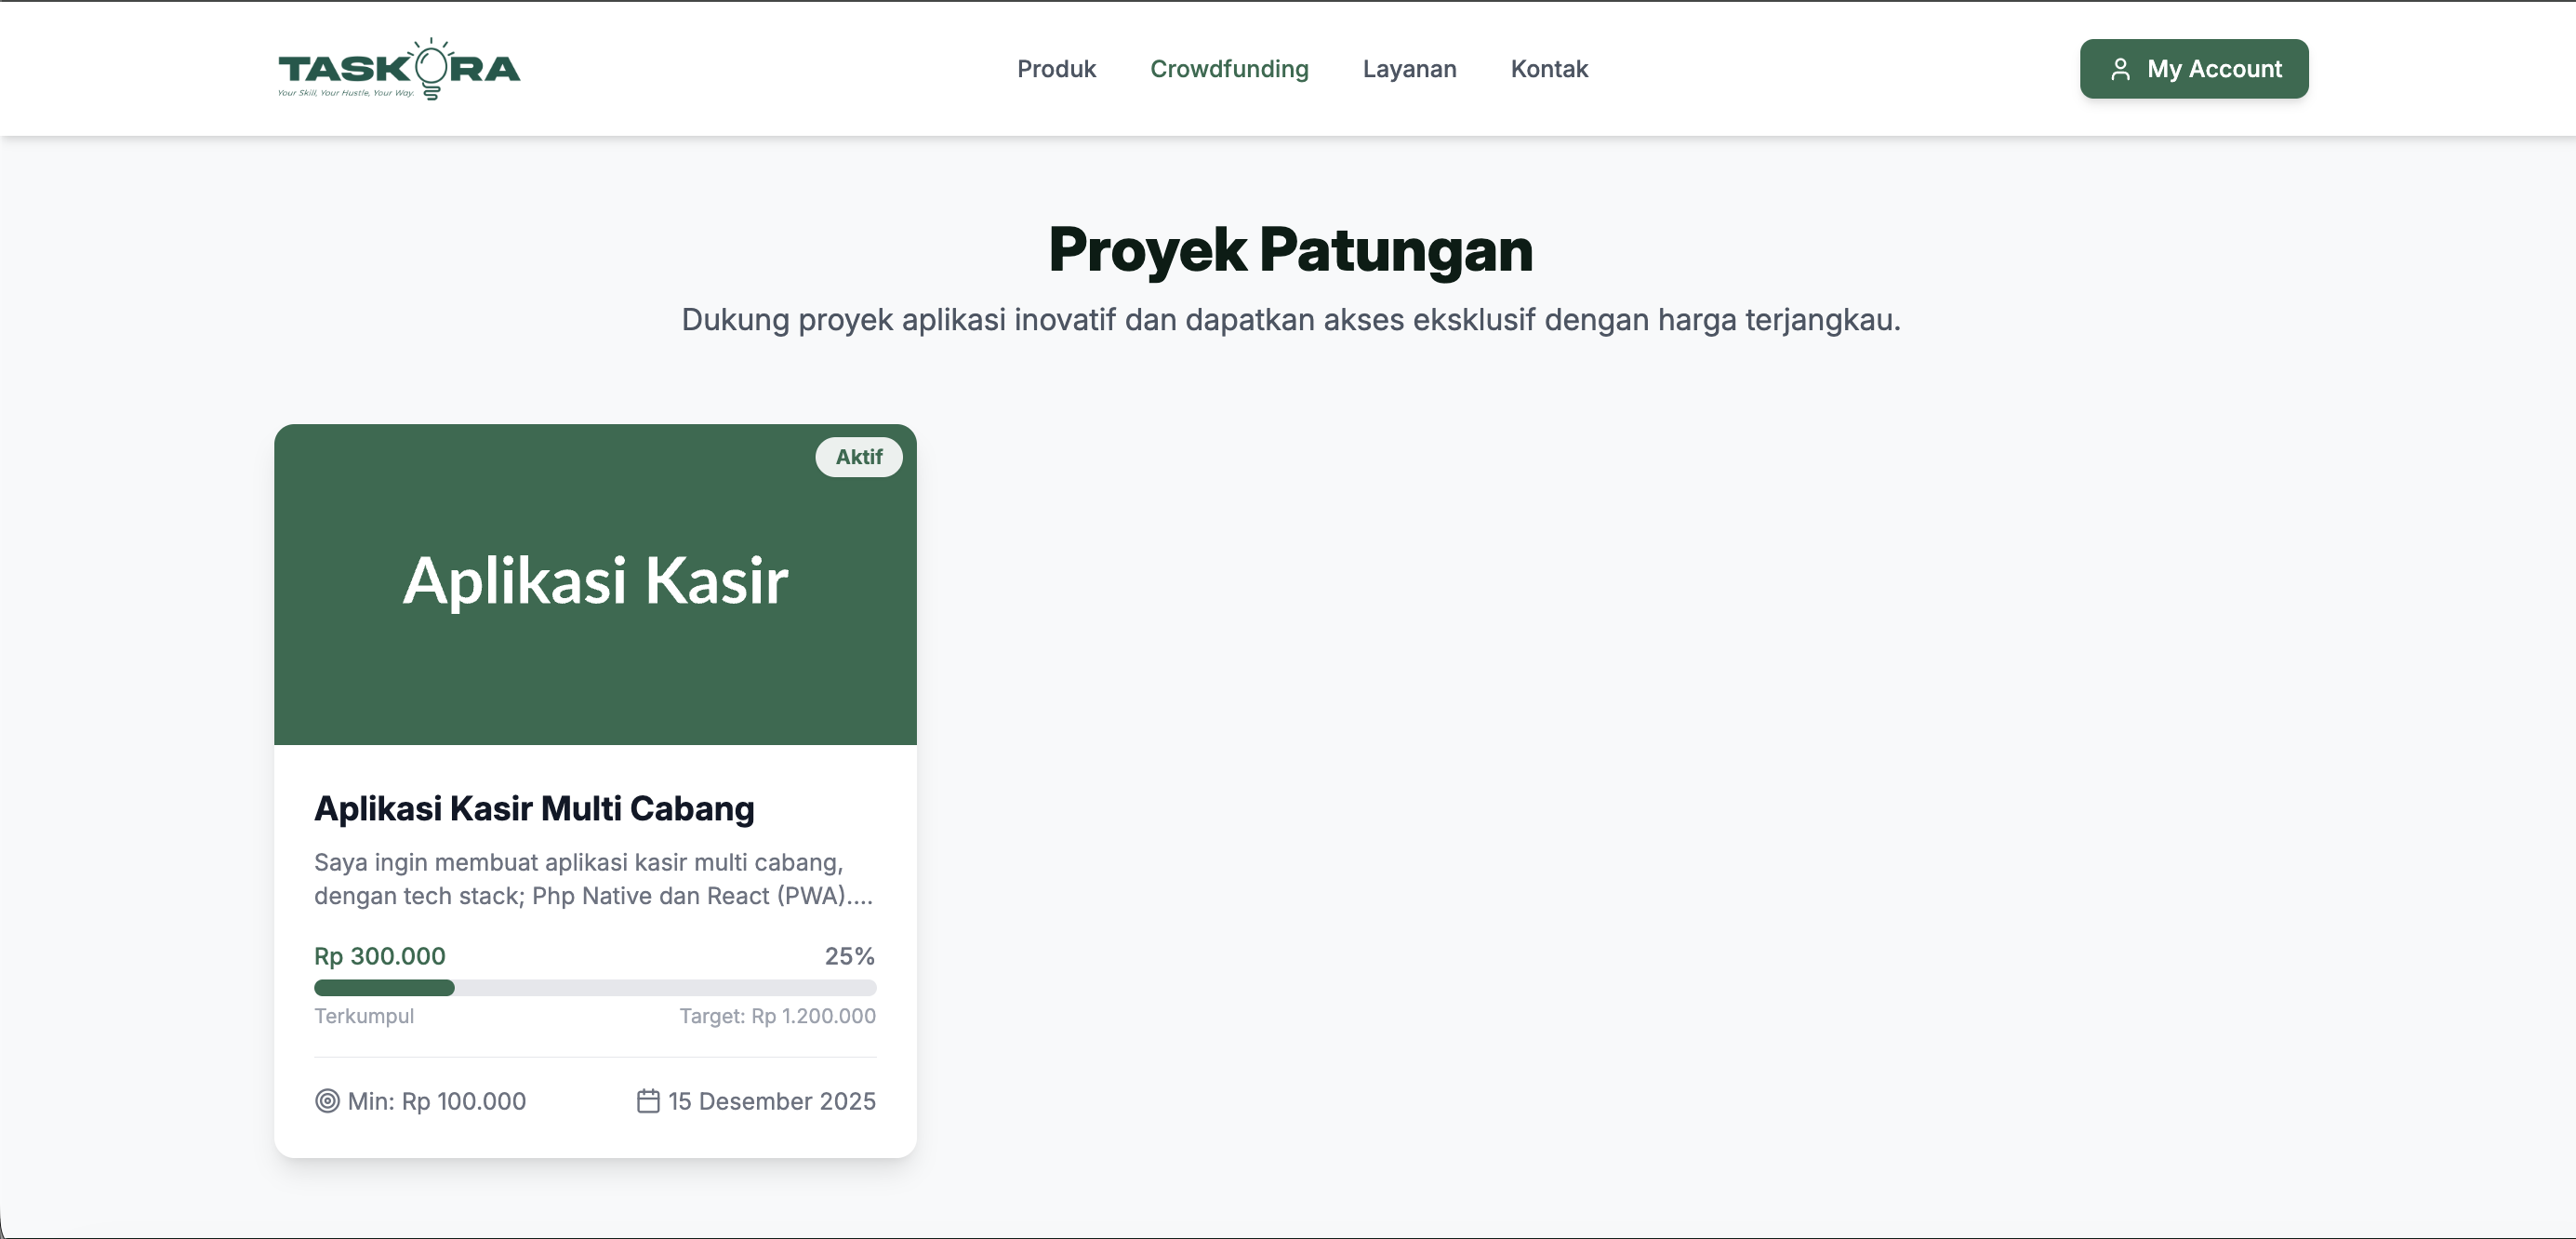Go to the Crowdfunding page
This screenshot has height=1239, width=2576.
[x=1229, y=69]
